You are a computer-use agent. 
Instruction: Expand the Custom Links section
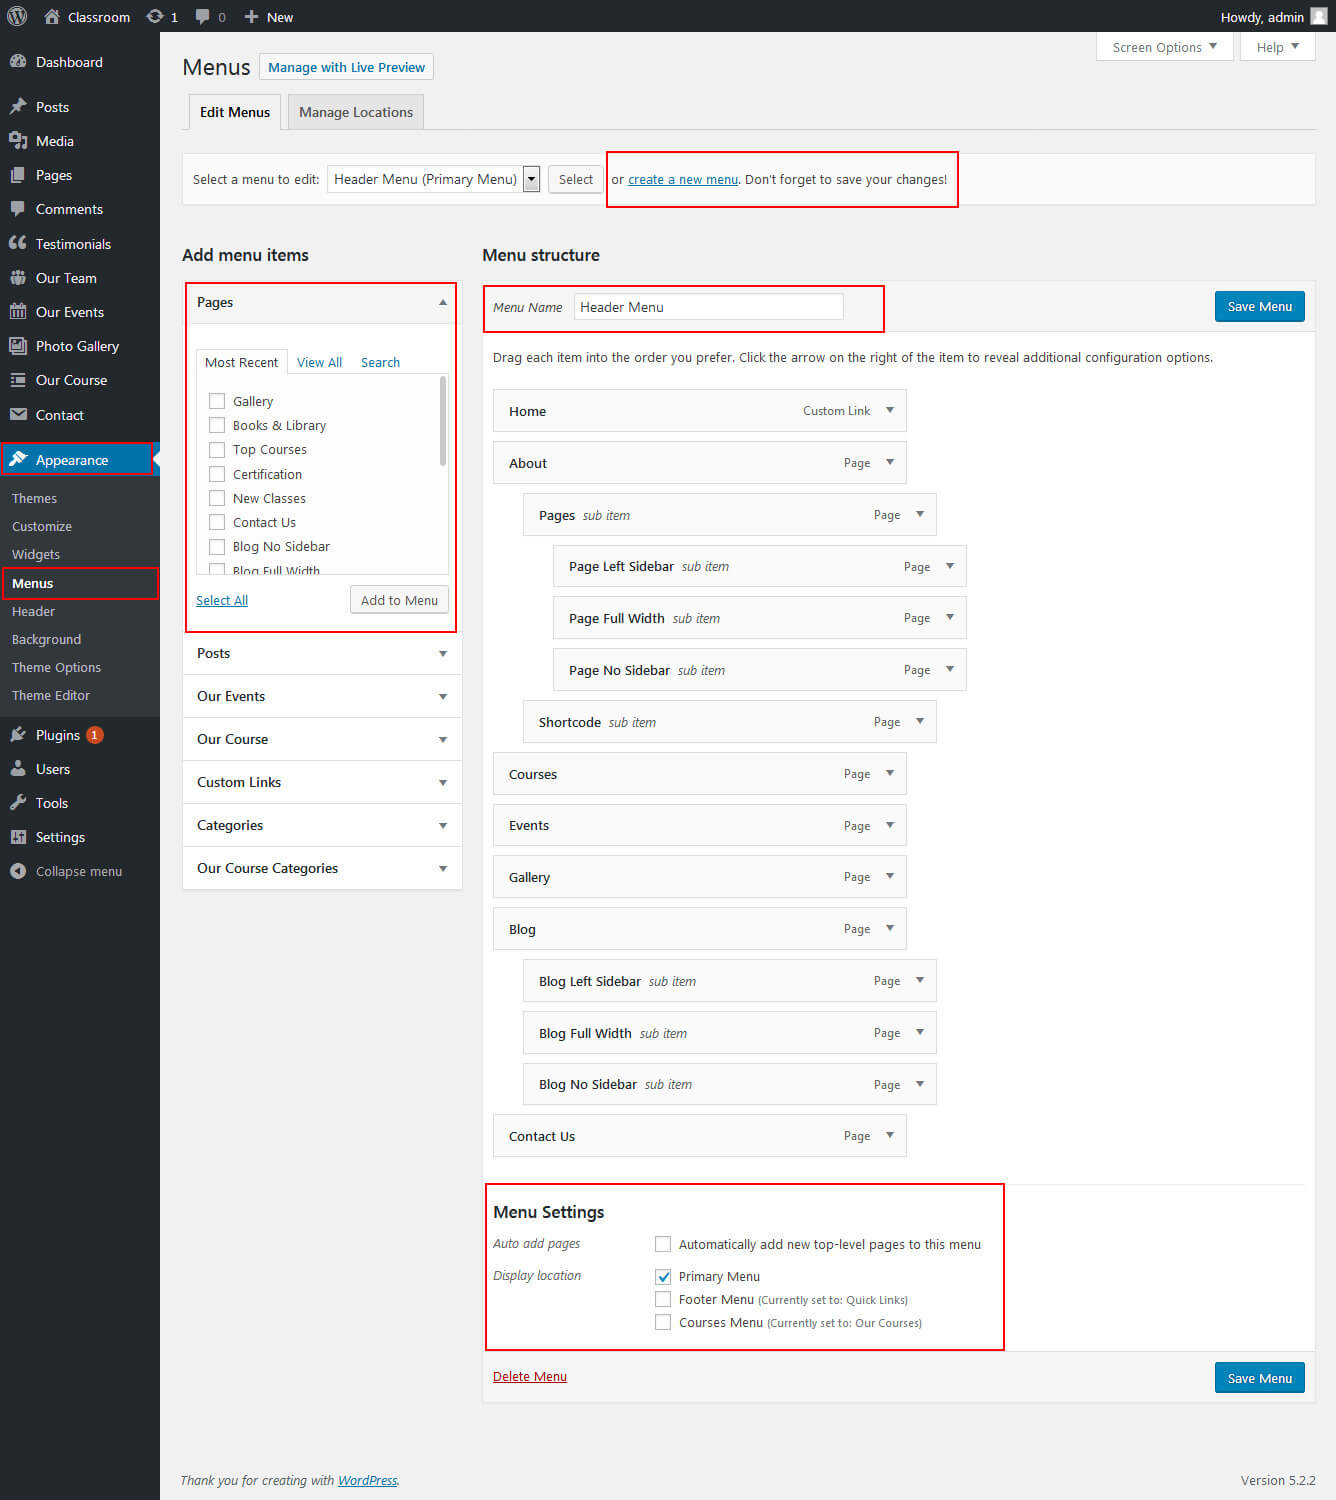442,783
